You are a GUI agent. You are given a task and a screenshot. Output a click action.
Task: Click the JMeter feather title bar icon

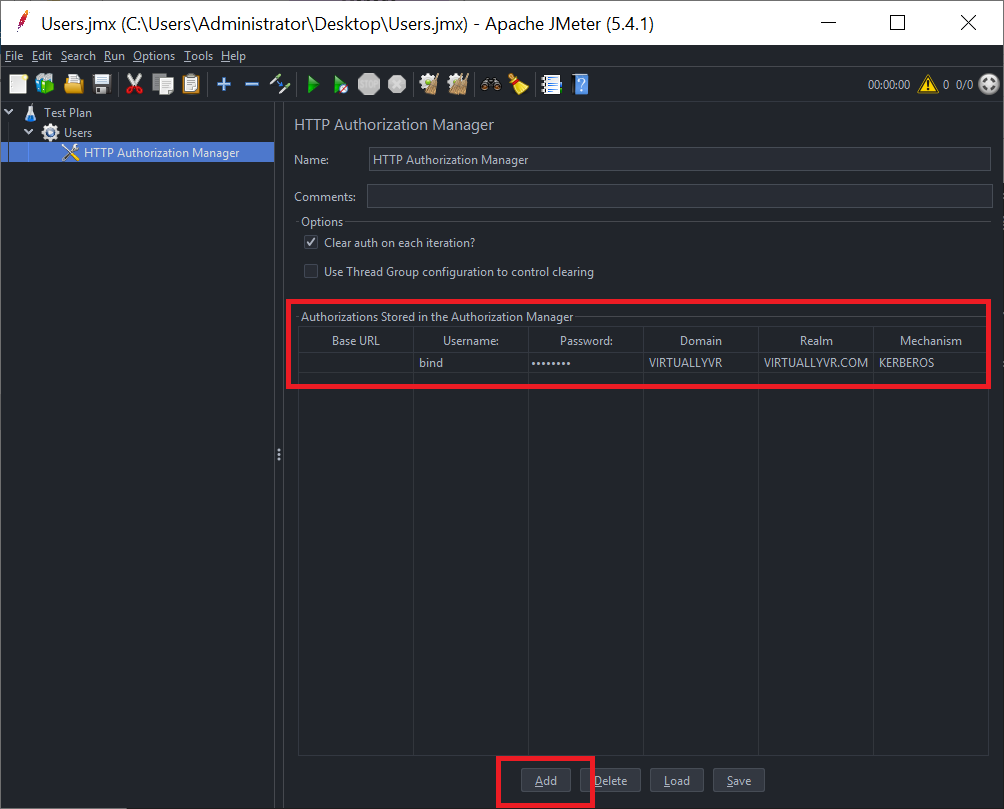pos(22,21)
